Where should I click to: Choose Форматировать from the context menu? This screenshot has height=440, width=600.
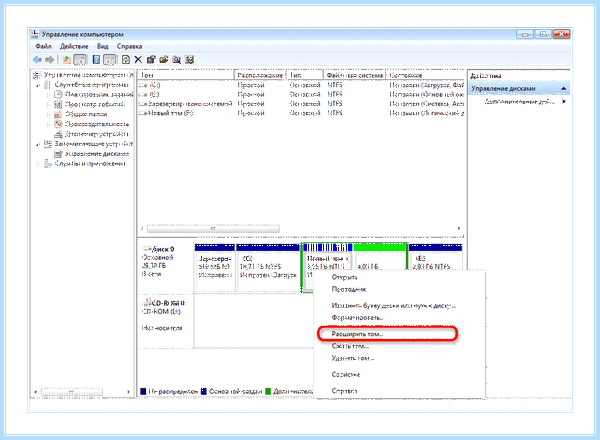[x=399, y=318]
